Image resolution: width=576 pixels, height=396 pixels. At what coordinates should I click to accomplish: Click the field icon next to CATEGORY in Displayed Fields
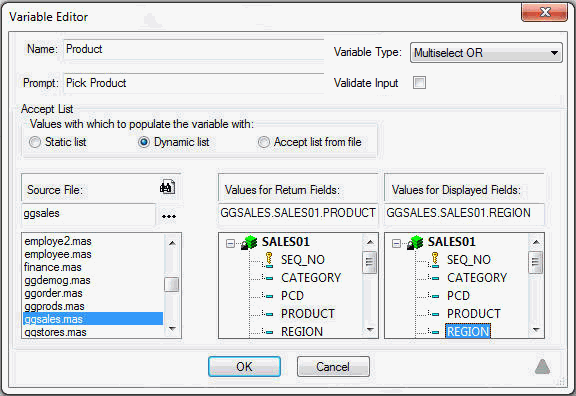[434, 278]
